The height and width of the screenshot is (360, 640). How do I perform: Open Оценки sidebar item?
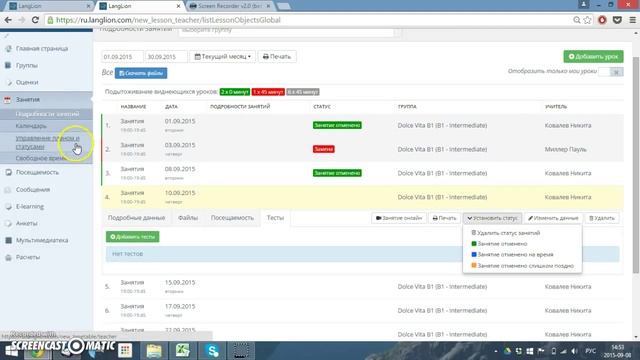click(x=27, y=82)
